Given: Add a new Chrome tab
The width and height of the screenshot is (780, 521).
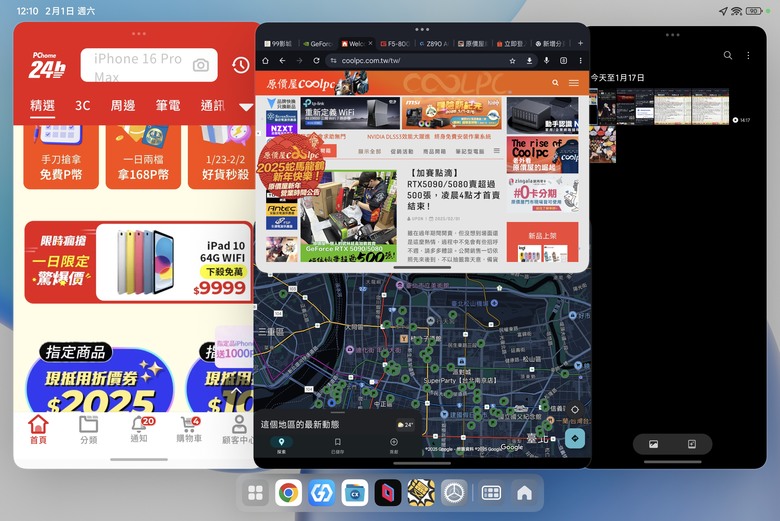Looking at the screenshot, I should coord(580,43).
